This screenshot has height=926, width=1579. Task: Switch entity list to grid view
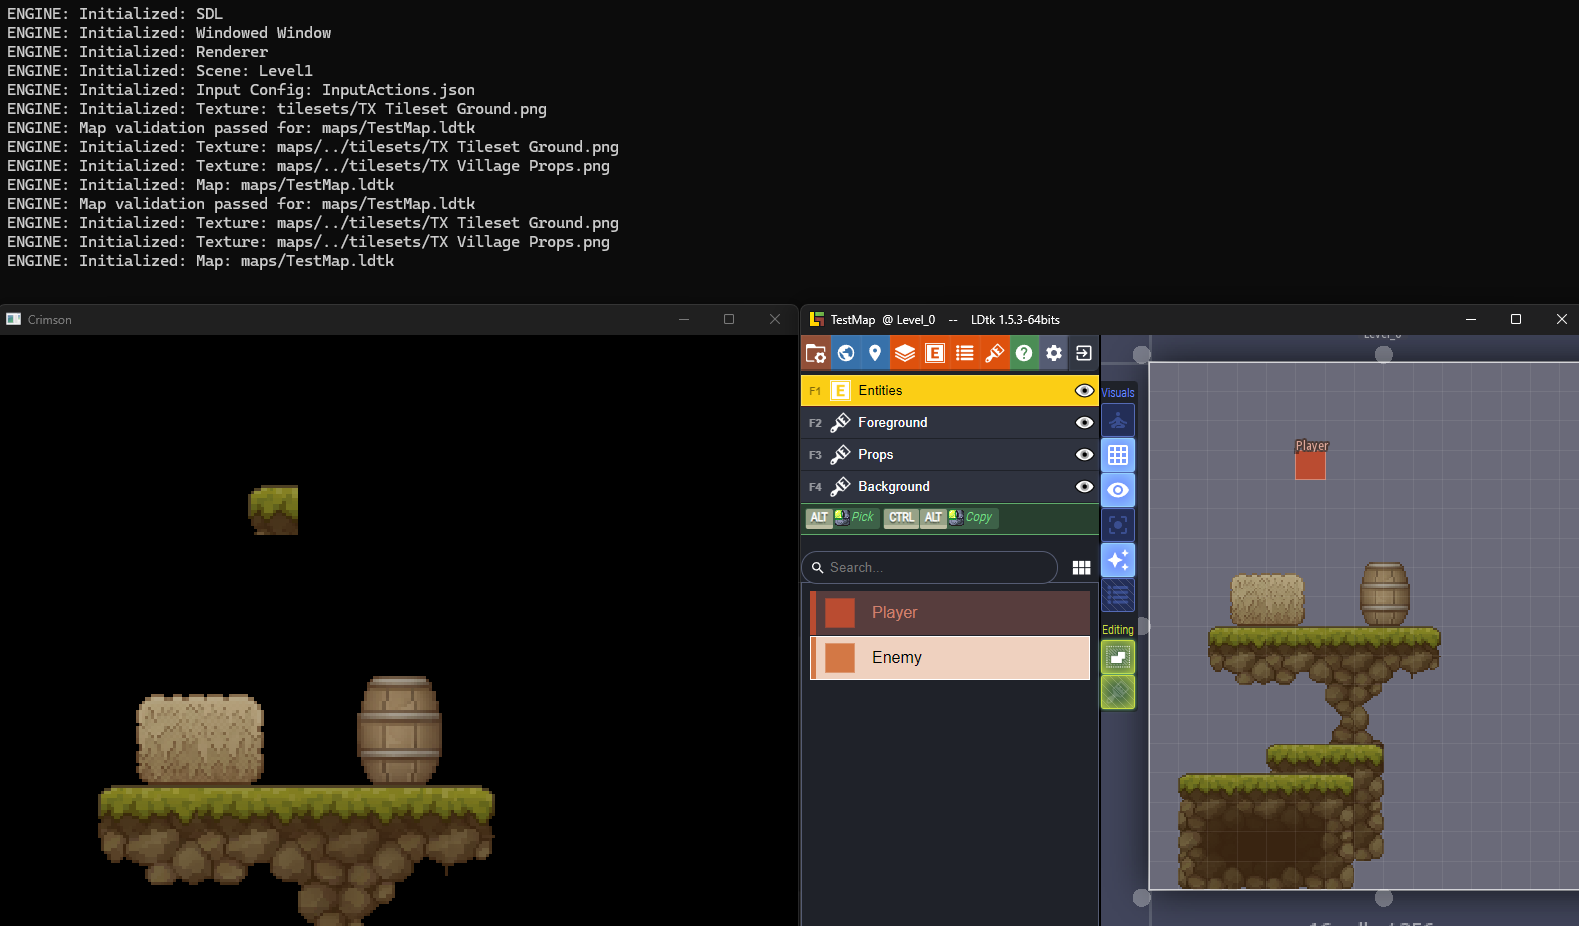1081,568
